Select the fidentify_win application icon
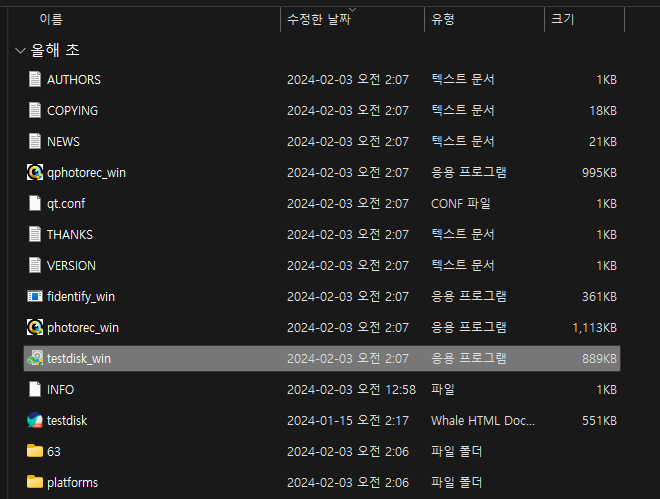Image resolution: width=660 pixels, height=499 pixels. 35,296
